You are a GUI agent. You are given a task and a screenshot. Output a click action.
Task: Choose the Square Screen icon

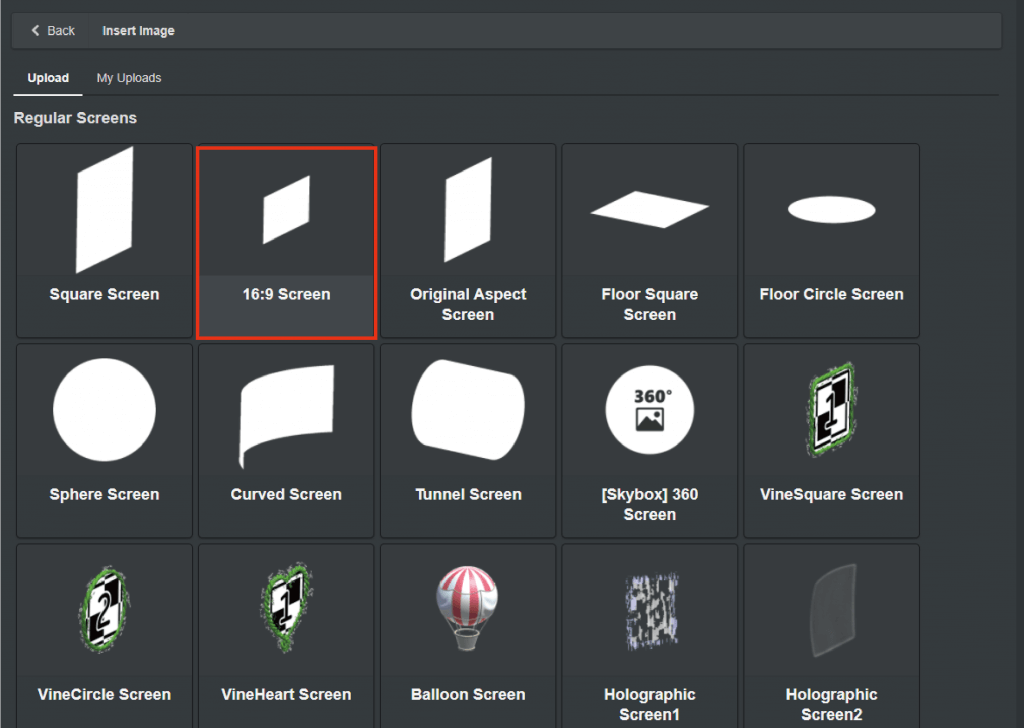coord(104,210)
